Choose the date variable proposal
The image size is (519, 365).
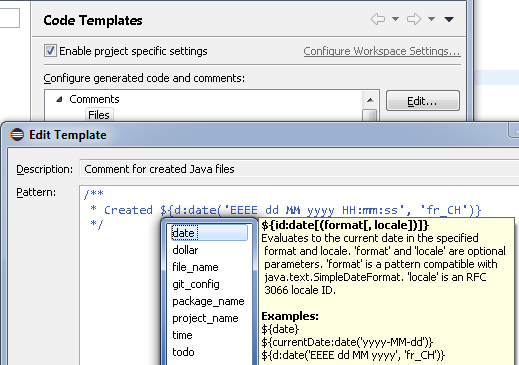209,233
